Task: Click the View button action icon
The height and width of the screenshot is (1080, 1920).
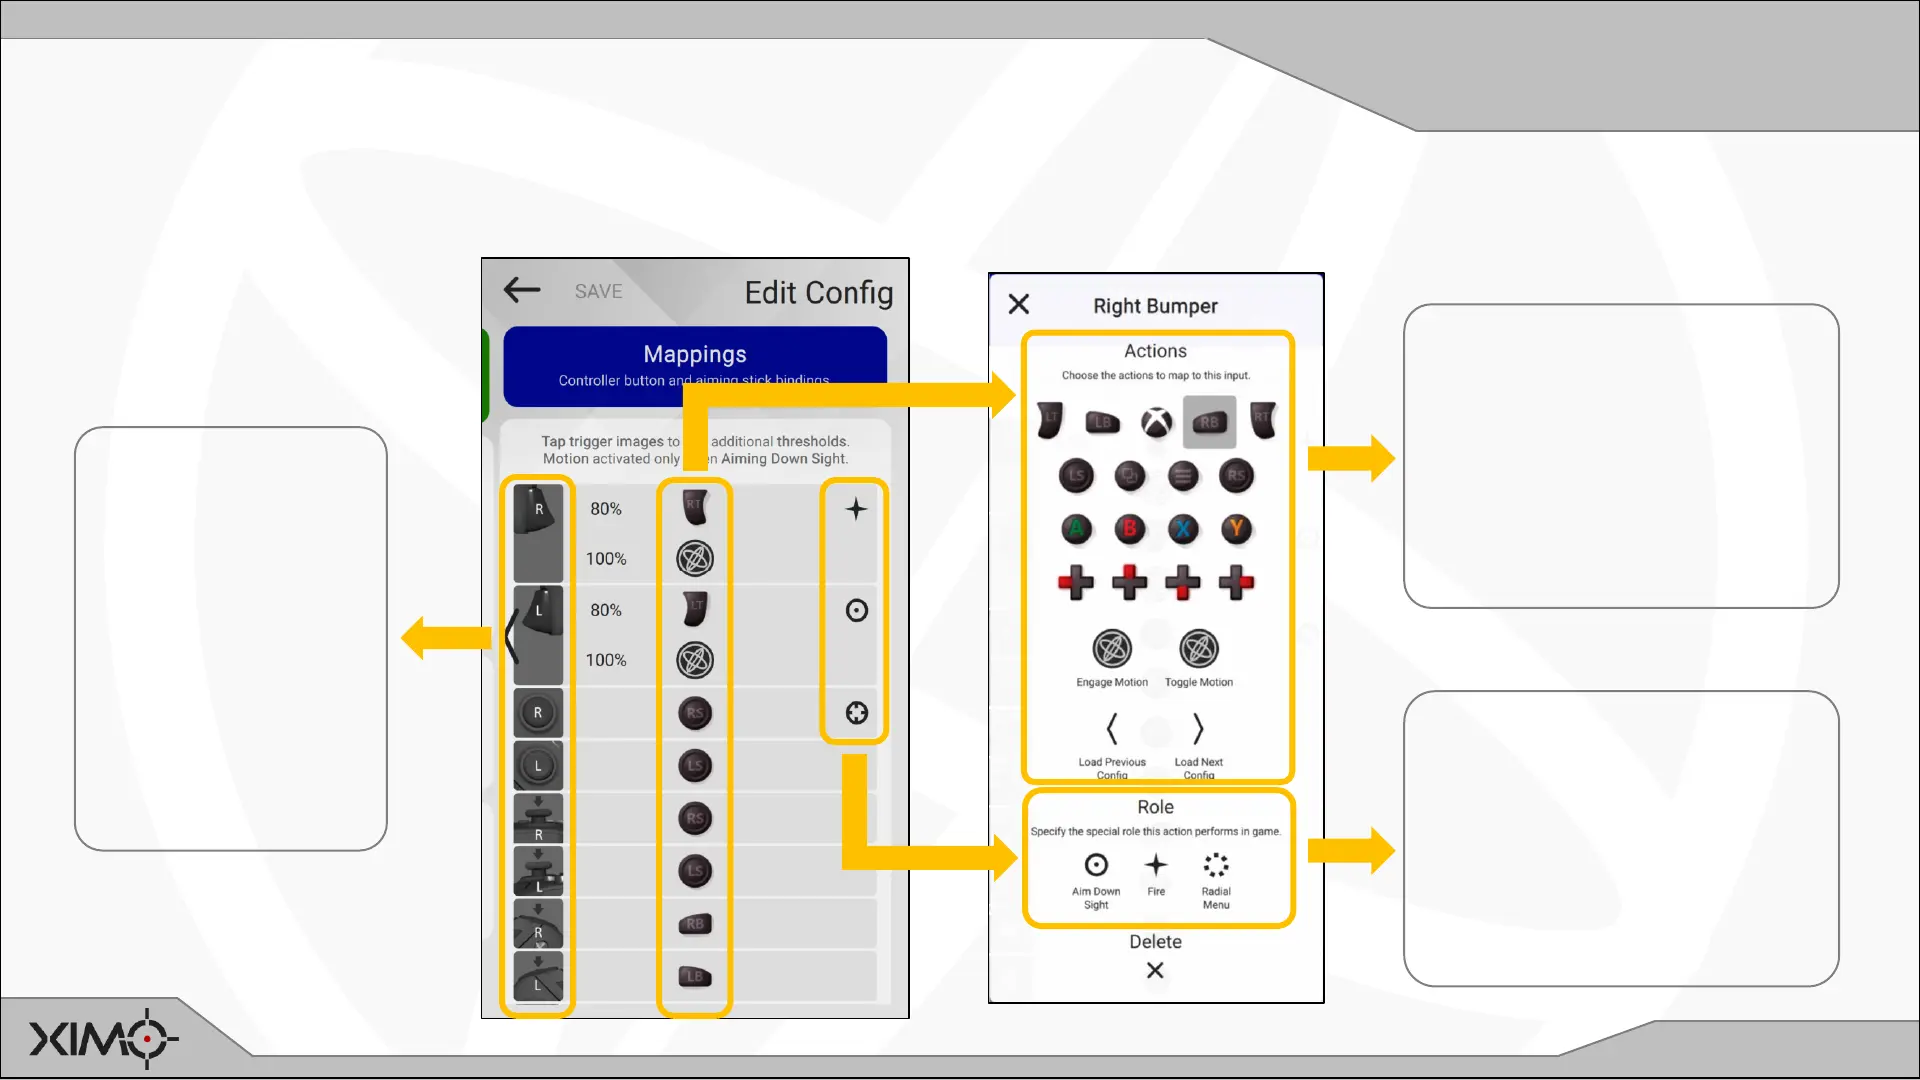Action: (x=1130, y=476)
